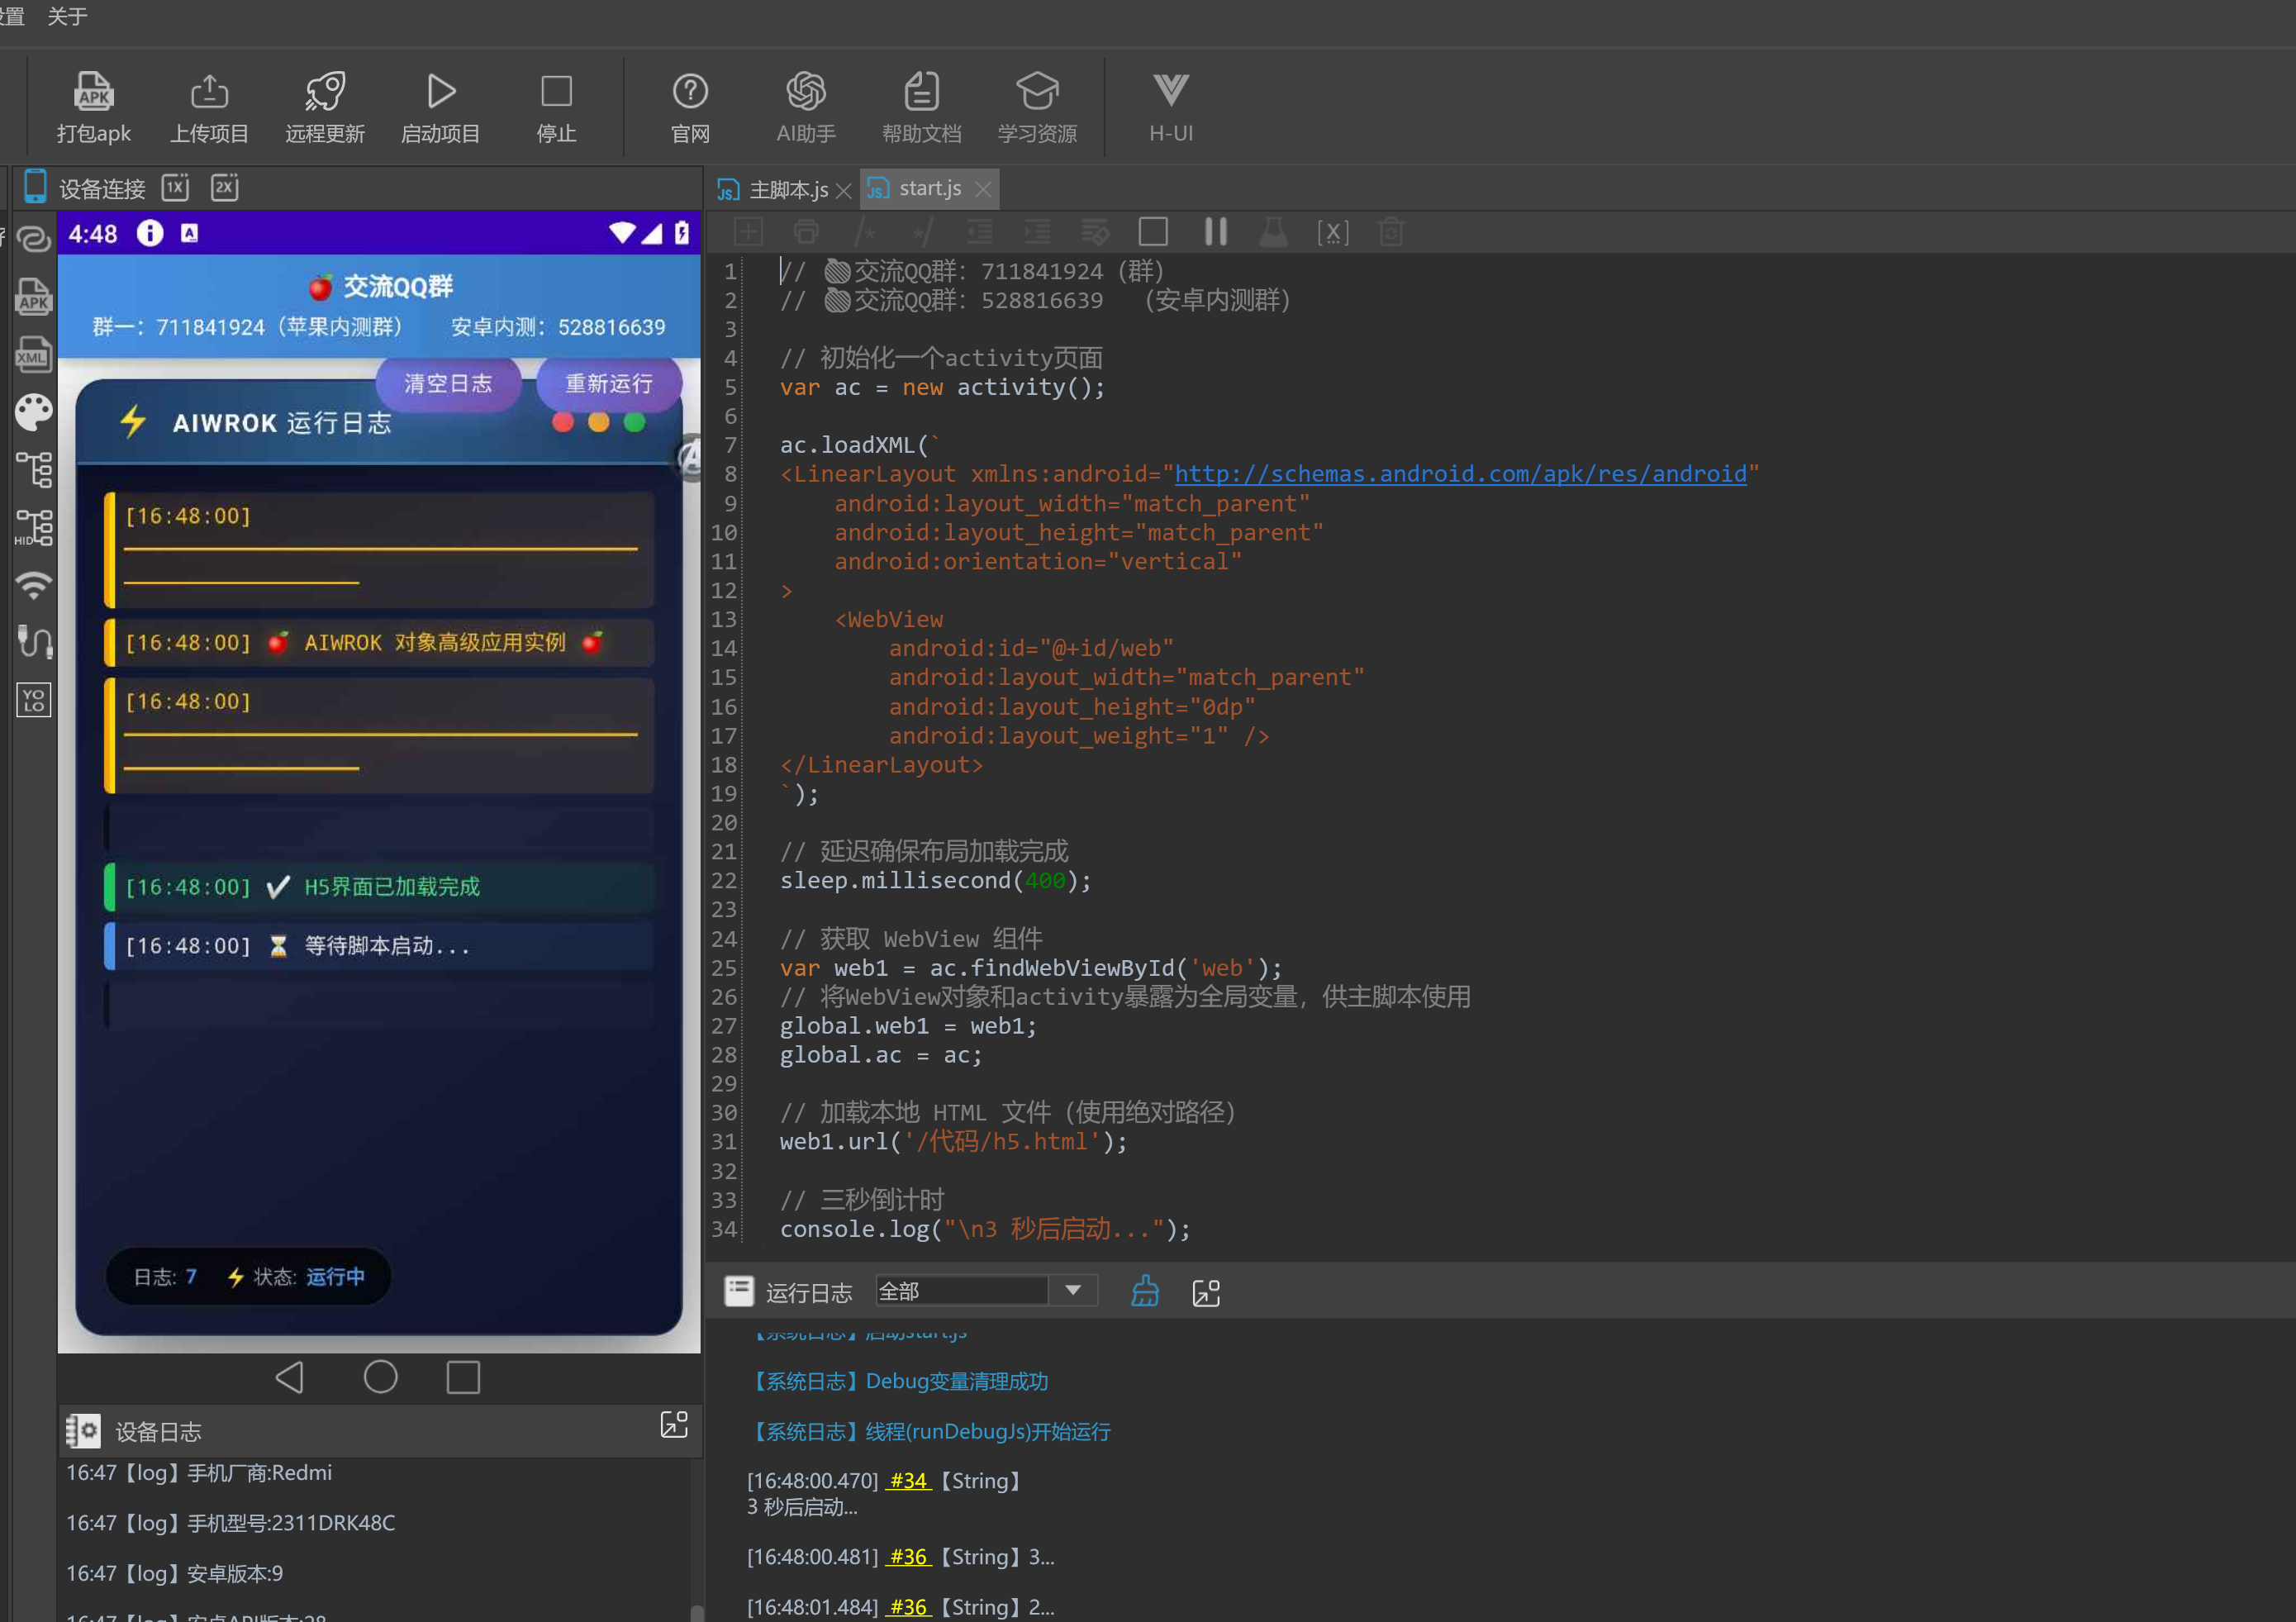Click the Debug变量清理成功 system log line
Screen dimensions: 2296x1622
898,1381
